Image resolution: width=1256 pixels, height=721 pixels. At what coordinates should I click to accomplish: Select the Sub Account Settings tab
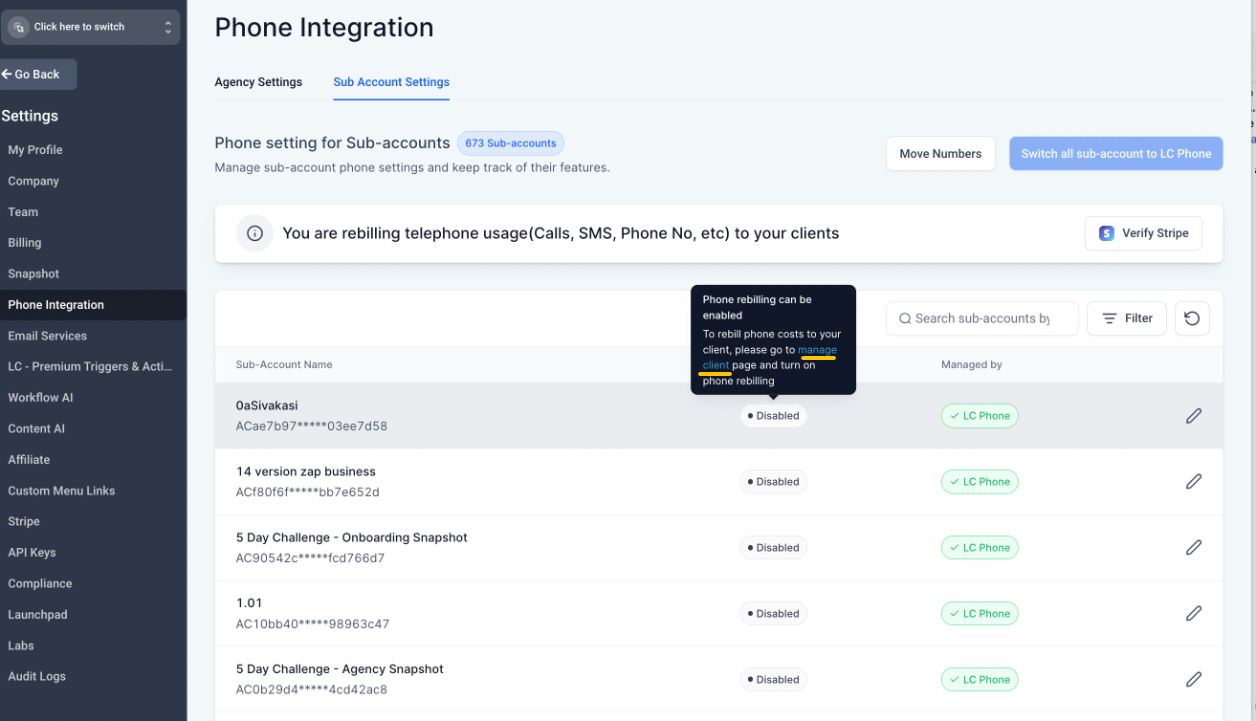[x=391, y=82]
